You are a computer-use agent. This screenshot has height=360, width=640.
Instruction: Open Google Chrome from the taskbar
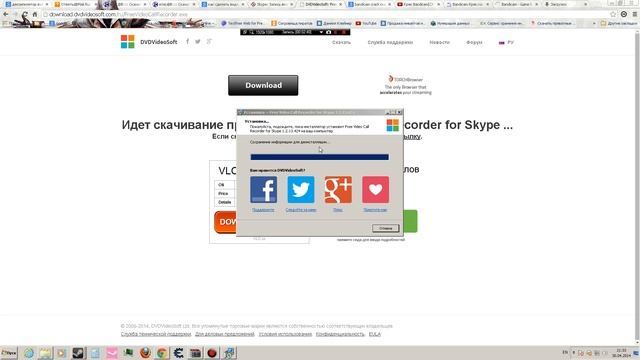click(x=162, y=353)
